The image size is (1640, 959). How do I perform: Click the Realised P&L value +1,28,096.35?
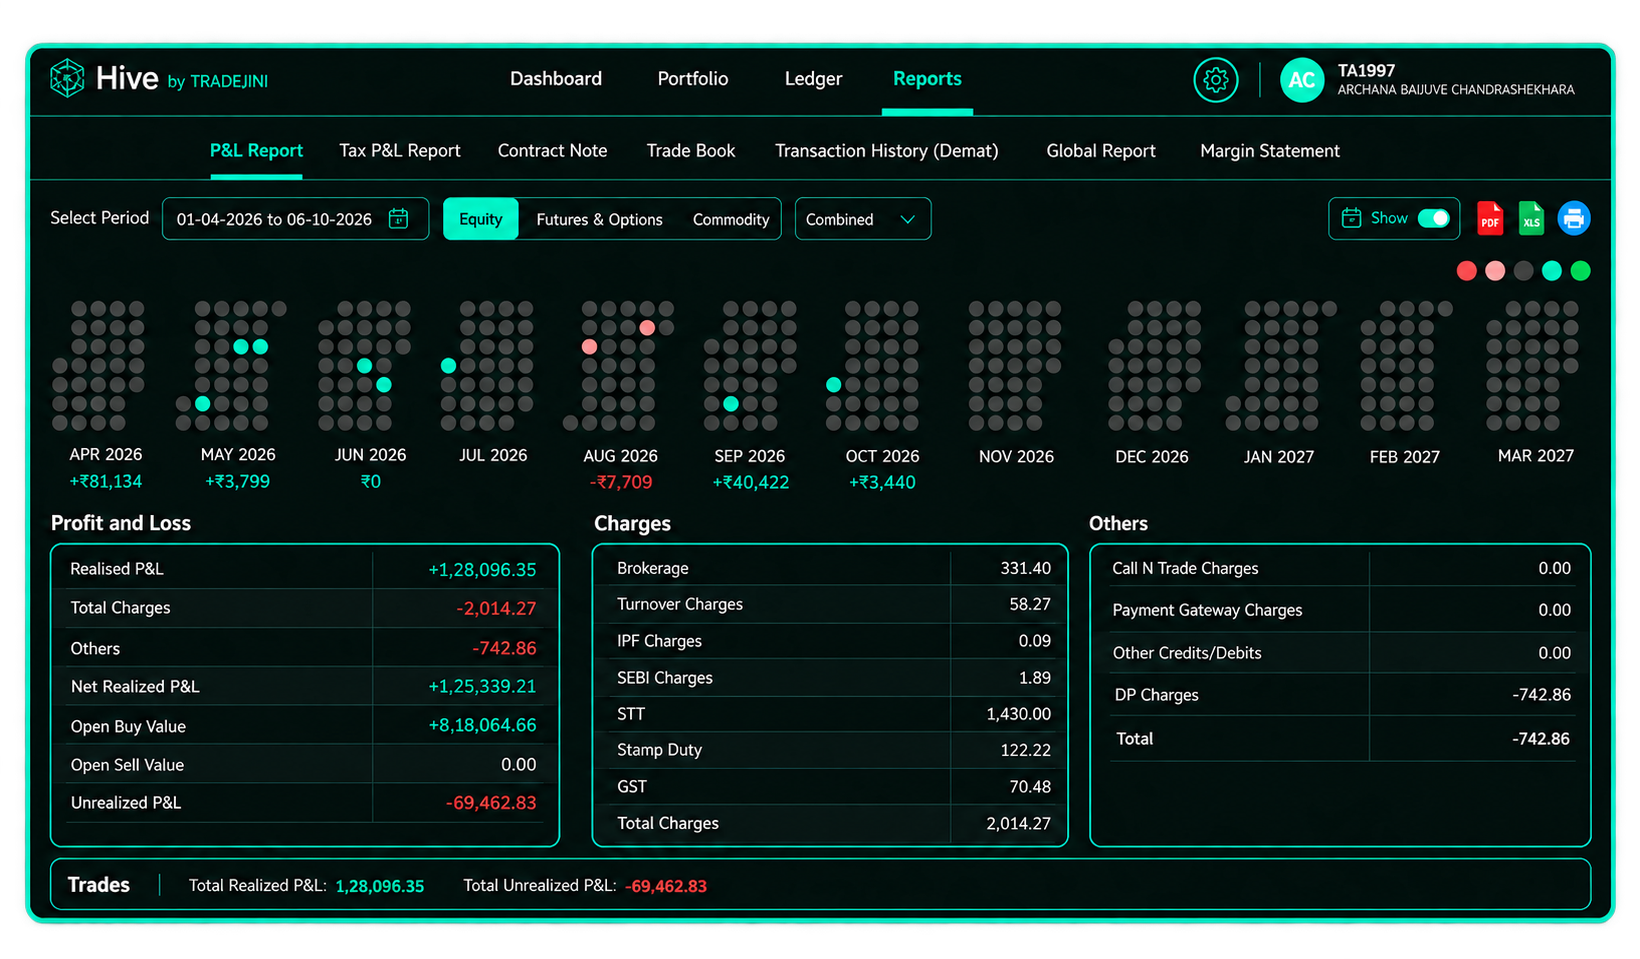tap(482, 569)
